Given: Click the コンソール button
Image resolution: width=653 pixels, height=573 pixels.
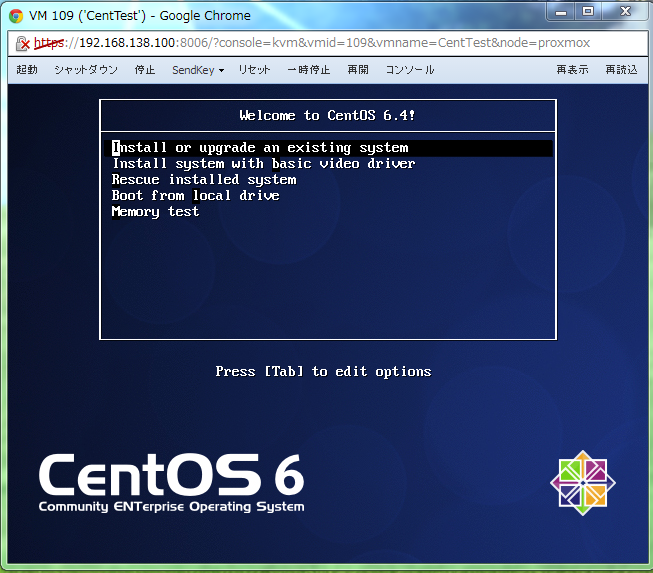Looking at the screenshot, I should [410, 70].
